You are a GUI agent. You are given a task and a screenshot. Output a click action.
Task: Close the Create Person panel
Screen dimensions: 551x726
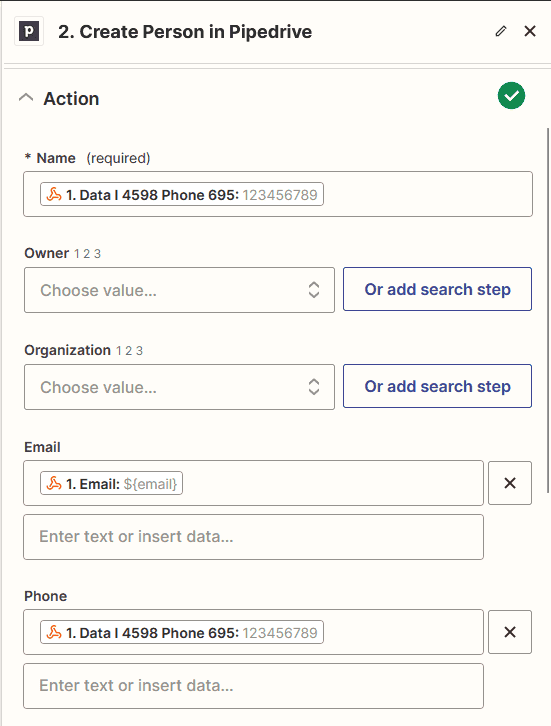pyautogui.click(x=530, y=31)
